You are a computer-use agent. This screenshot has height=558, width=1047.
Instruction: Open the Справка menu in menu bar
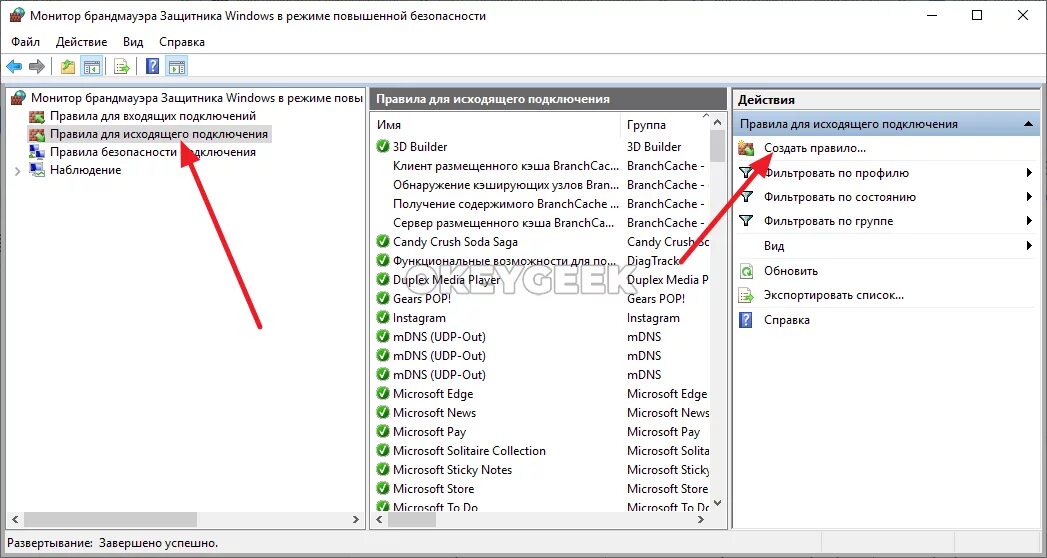(182, 41)
